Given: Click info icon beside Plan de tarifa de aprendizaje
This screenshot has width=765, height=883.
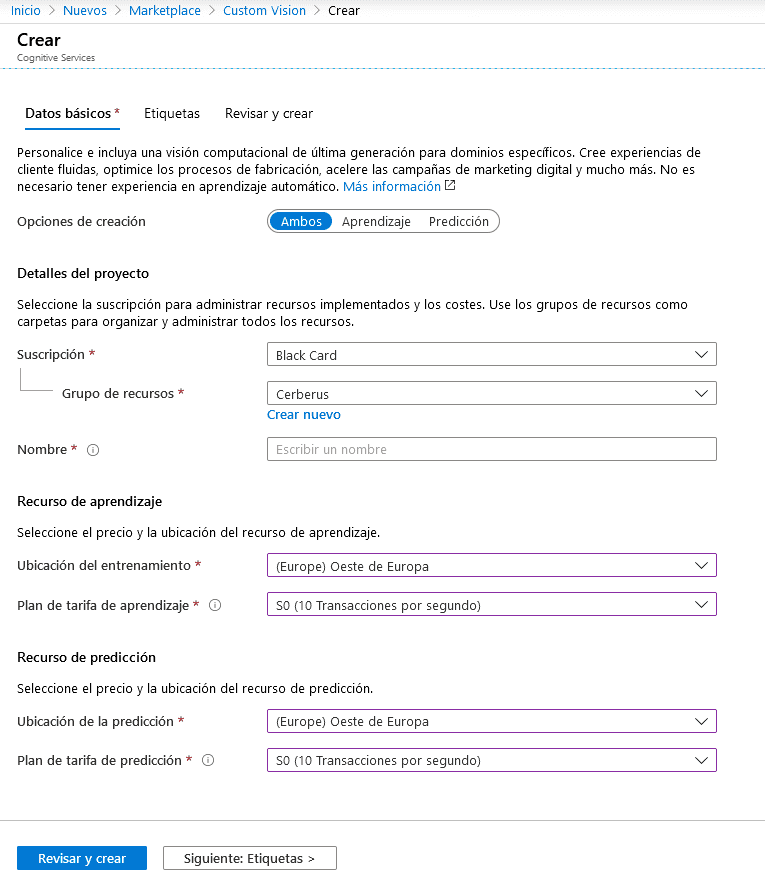Looking at the screenshot, I should coord(215,605).
